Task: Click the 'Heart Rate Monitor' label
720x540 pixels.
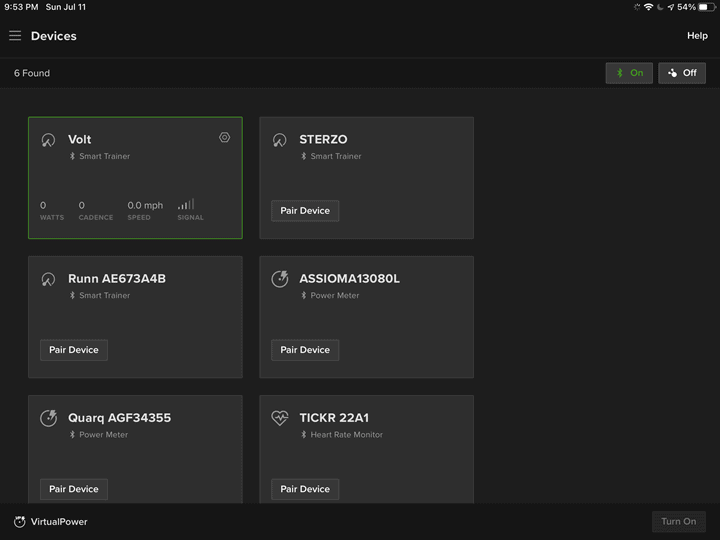Action: coord(346,434)
